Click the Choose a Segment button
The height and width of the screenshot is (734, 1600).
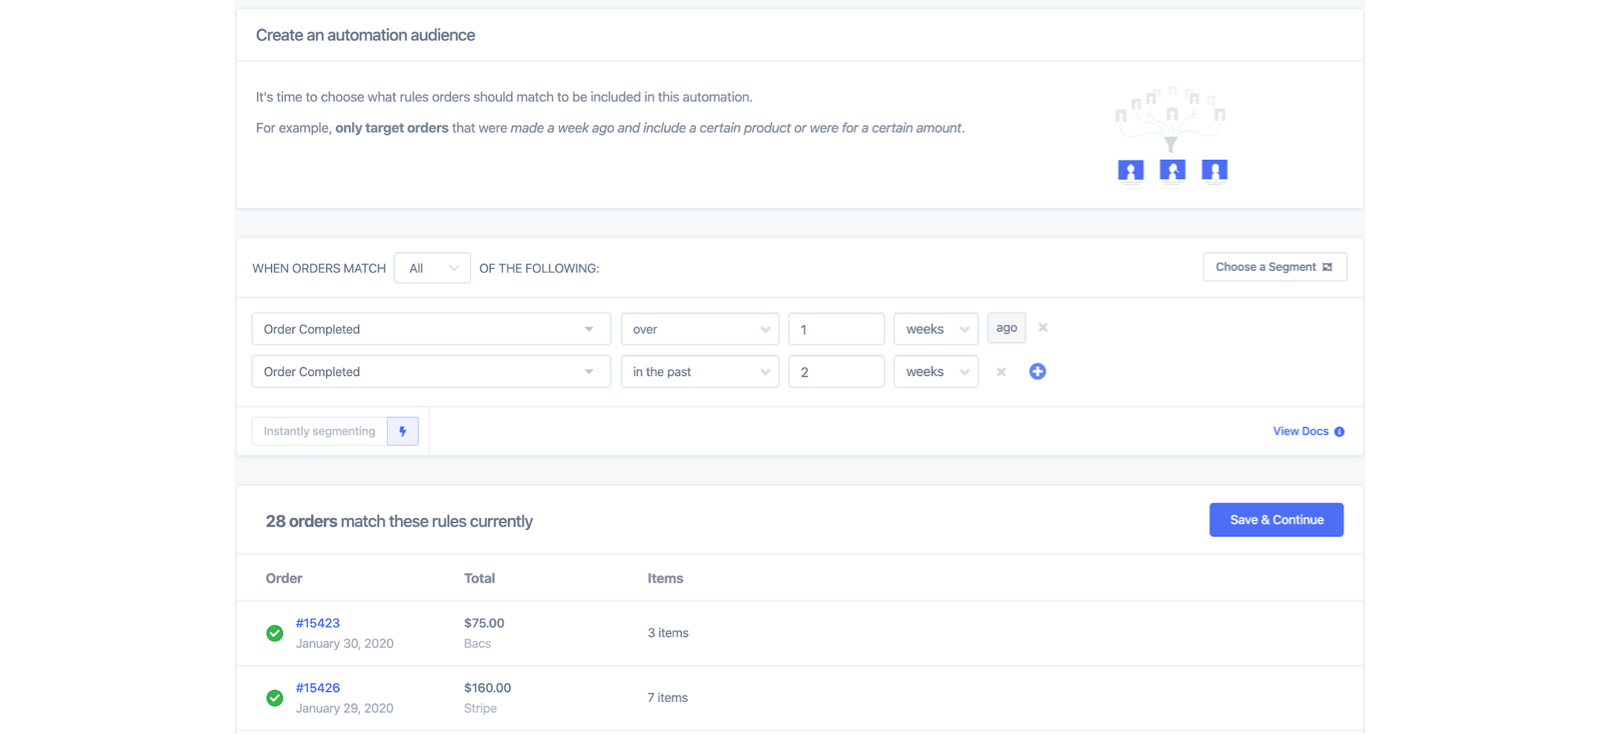[x=1274, y=267]
